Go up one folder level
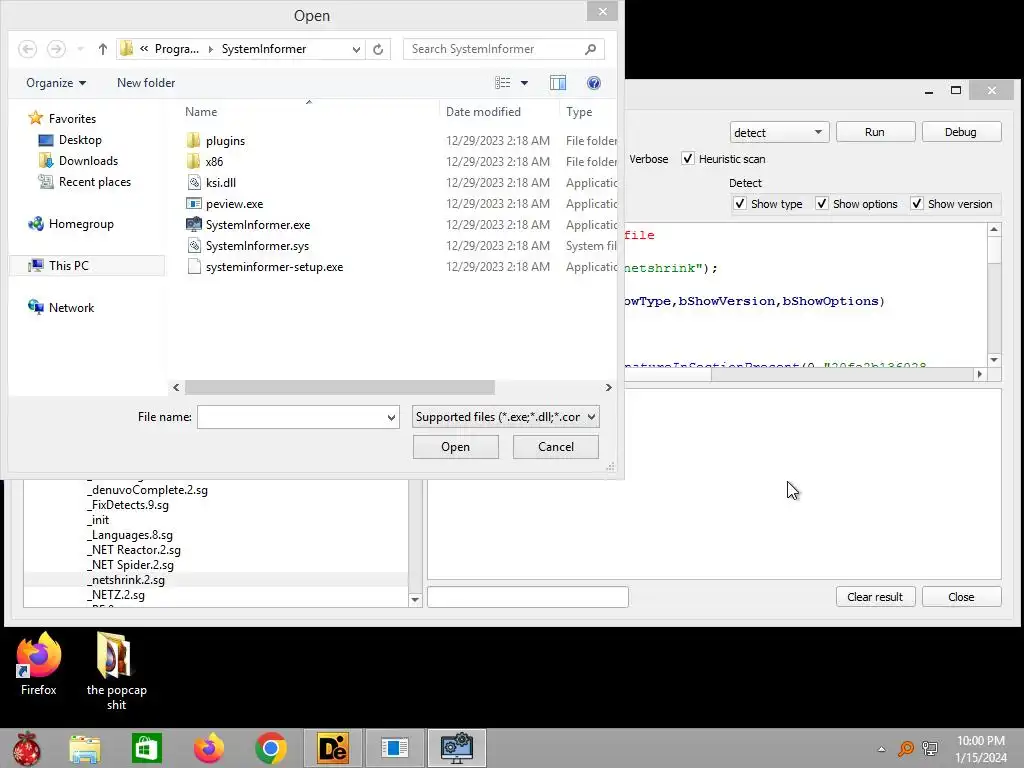This screenshot has width=1024, height=768. coord(103,49)
